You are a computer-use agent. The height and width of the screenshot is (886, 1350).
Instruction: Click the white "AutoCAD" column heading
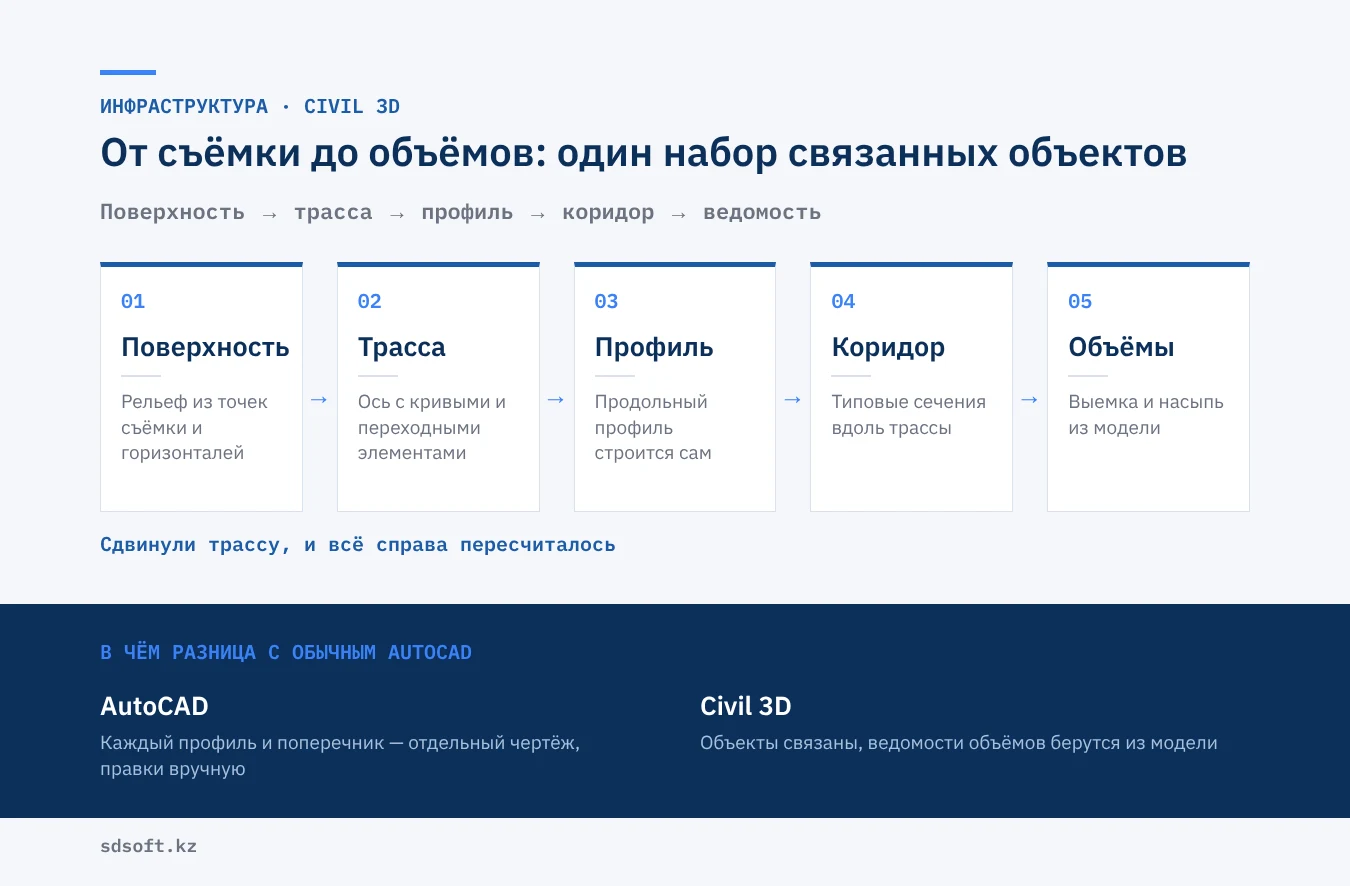coord(154,706)
